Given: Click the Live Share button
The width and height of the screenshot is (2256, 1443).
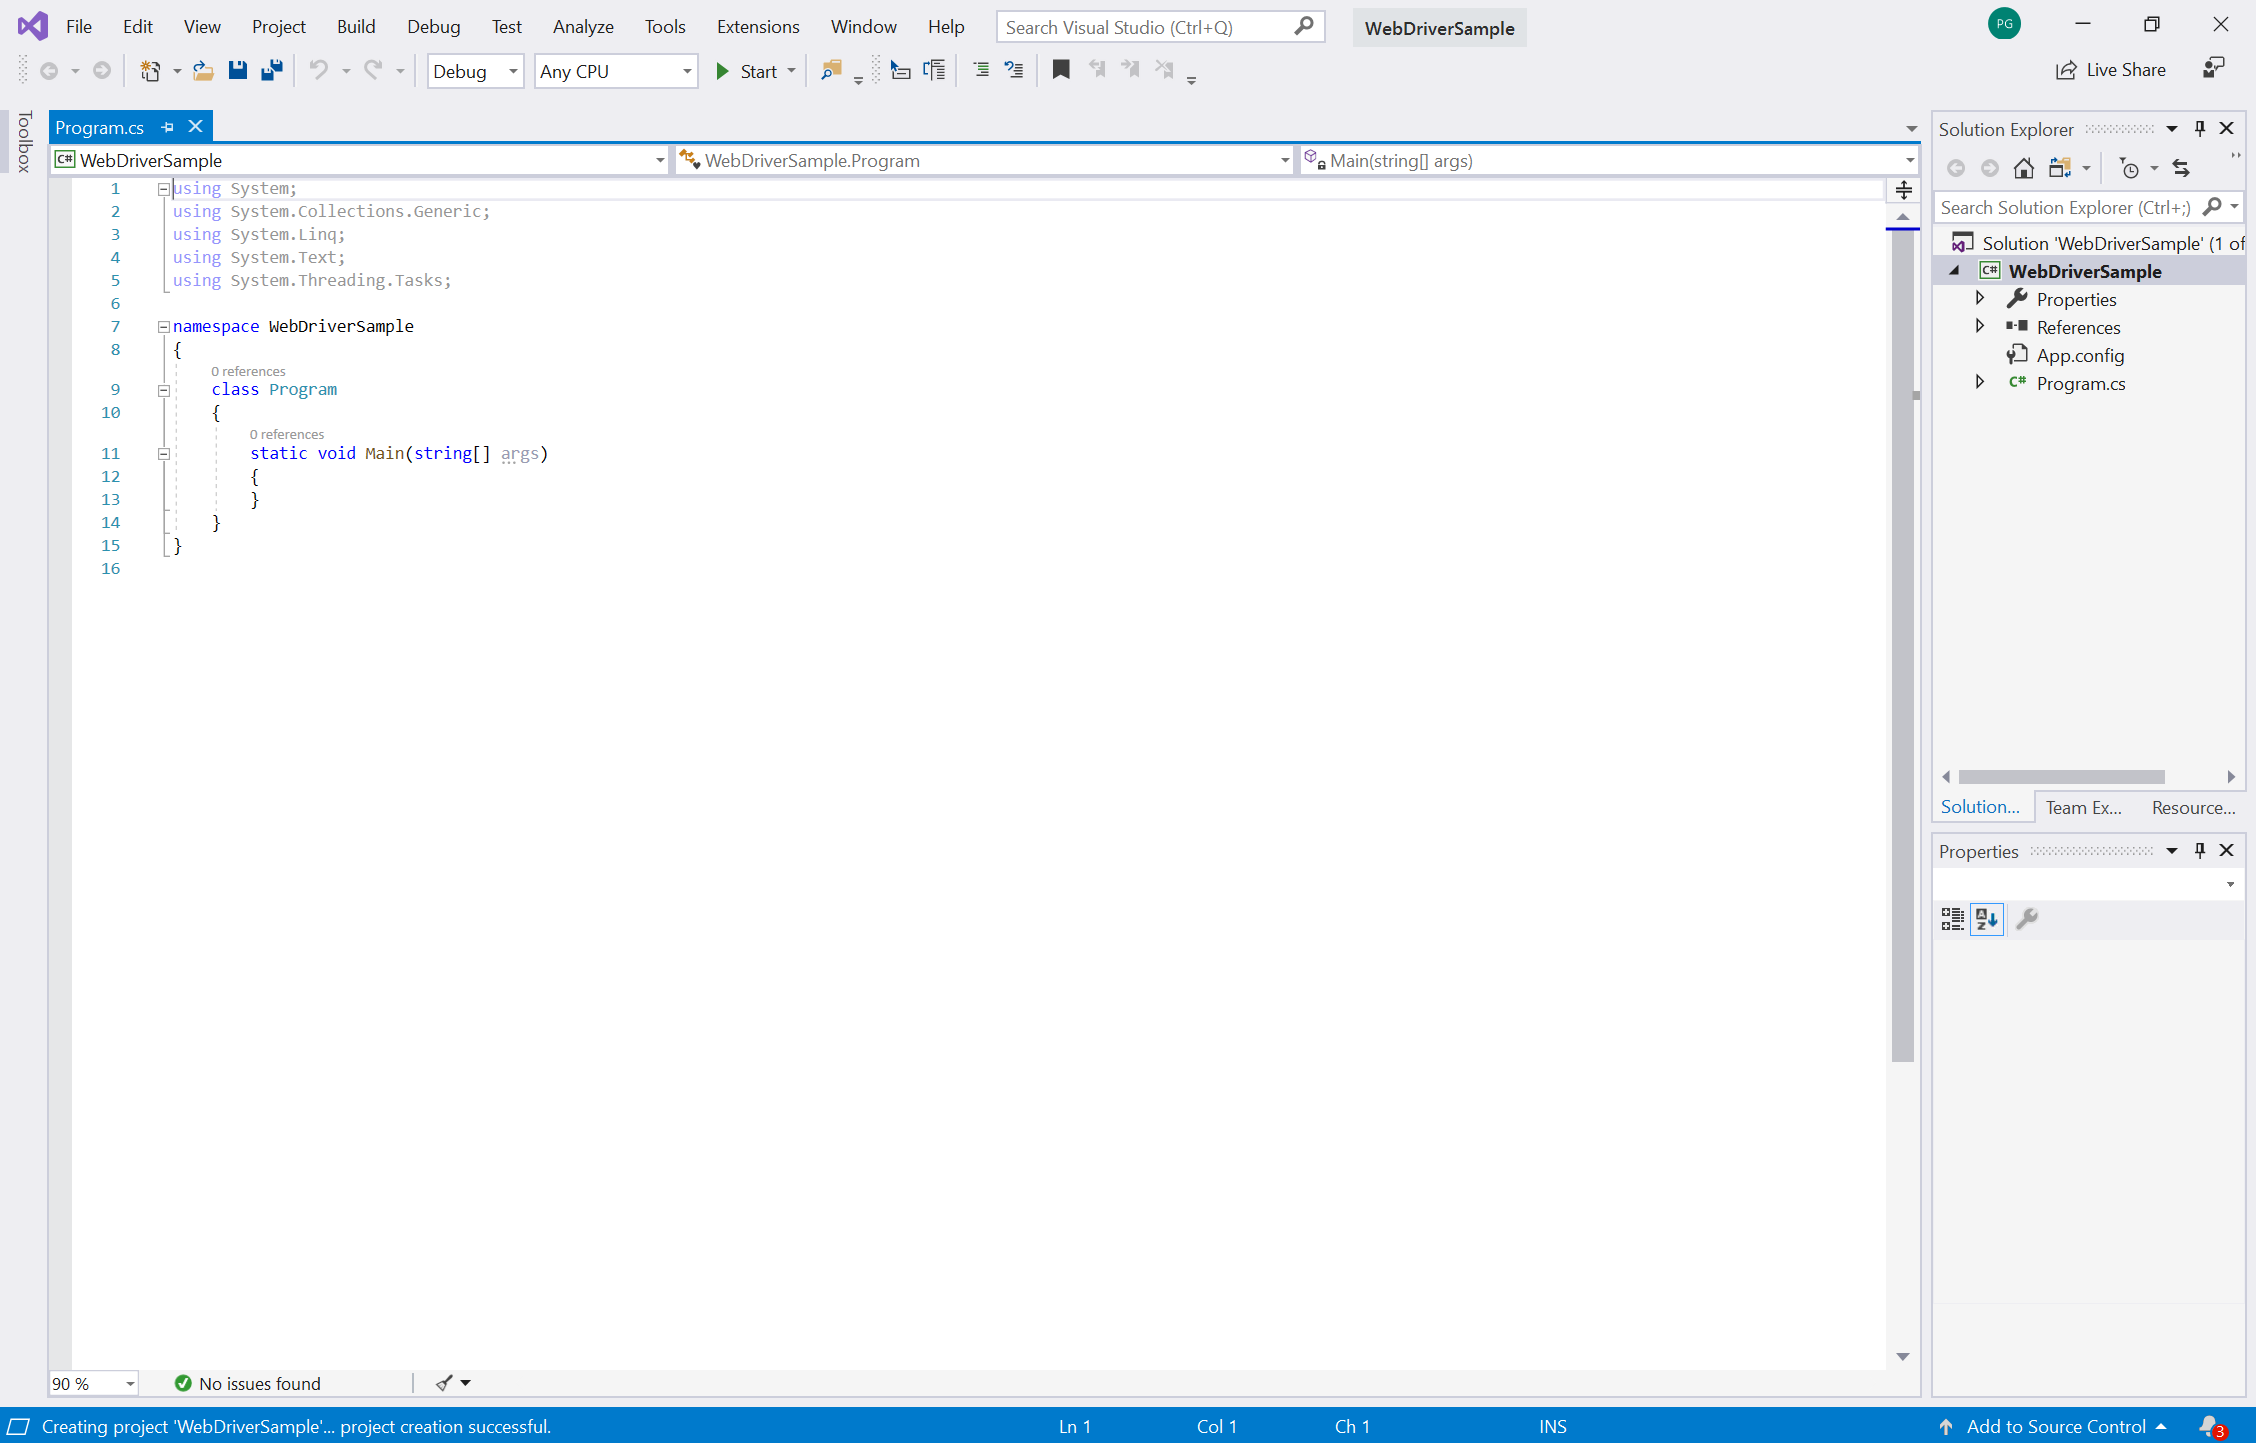Looking at the screenshot, I should coord(2123,69).
